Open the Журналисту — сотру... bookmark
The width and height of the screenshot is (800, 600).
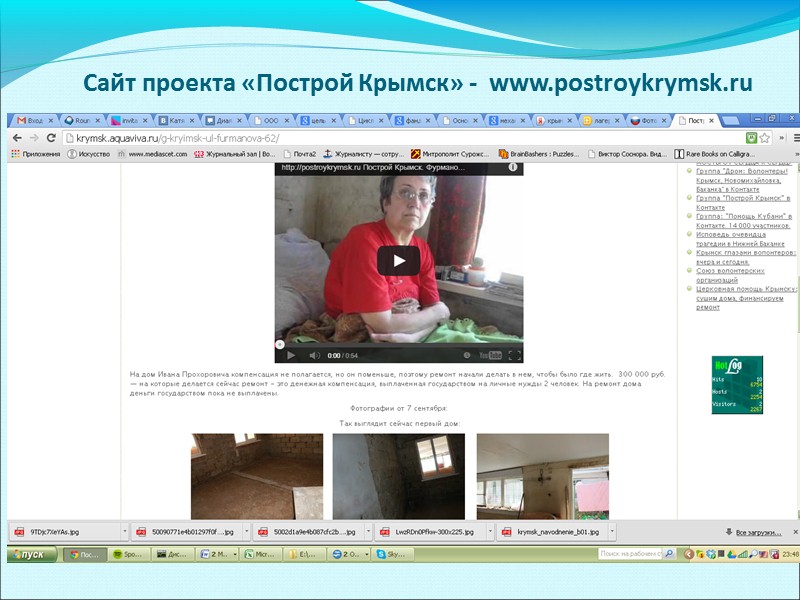pyautogui.click(x=364, y=154)
